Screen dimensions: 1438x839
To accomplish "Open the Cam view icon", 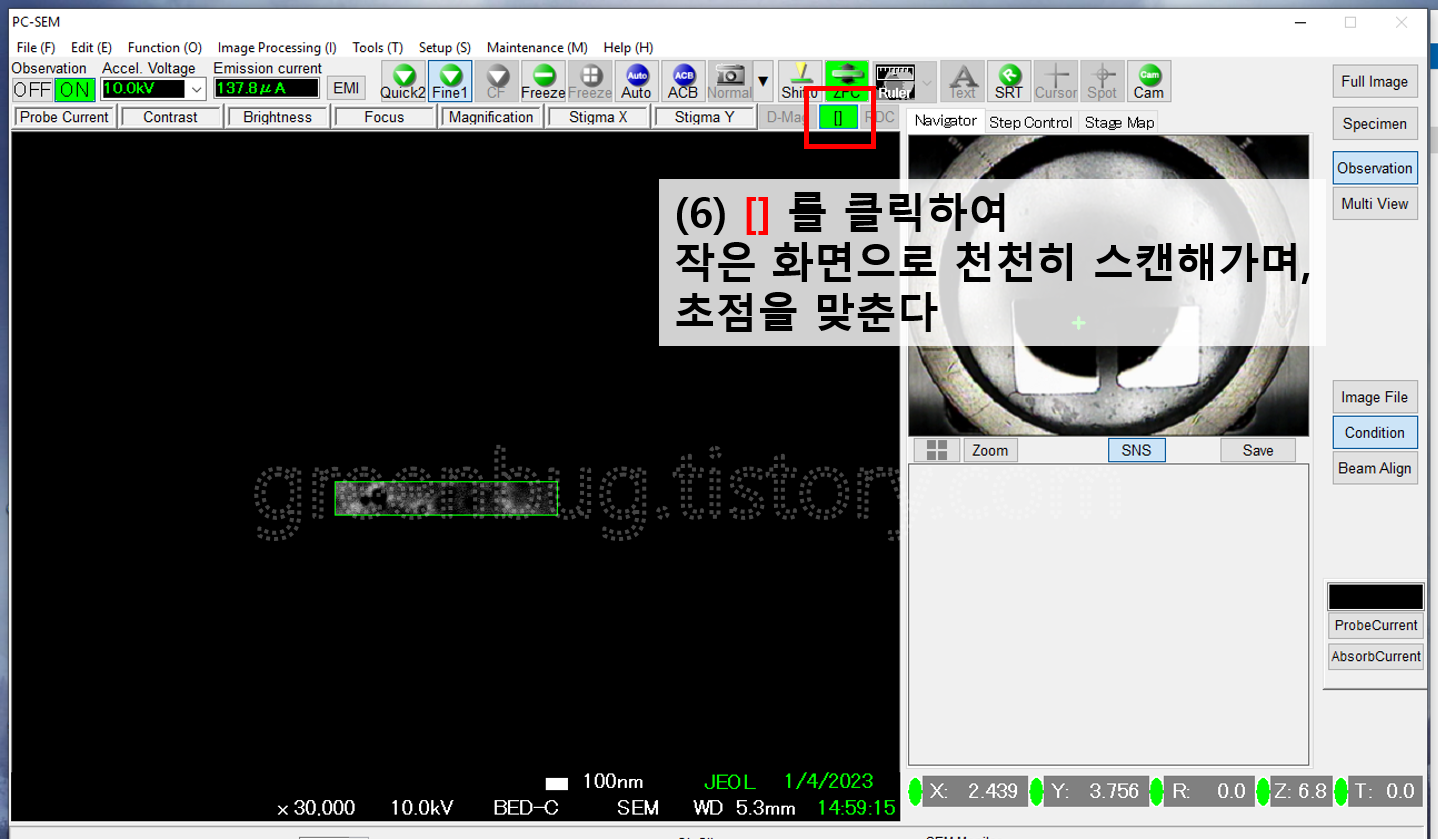I will 1149,81.
